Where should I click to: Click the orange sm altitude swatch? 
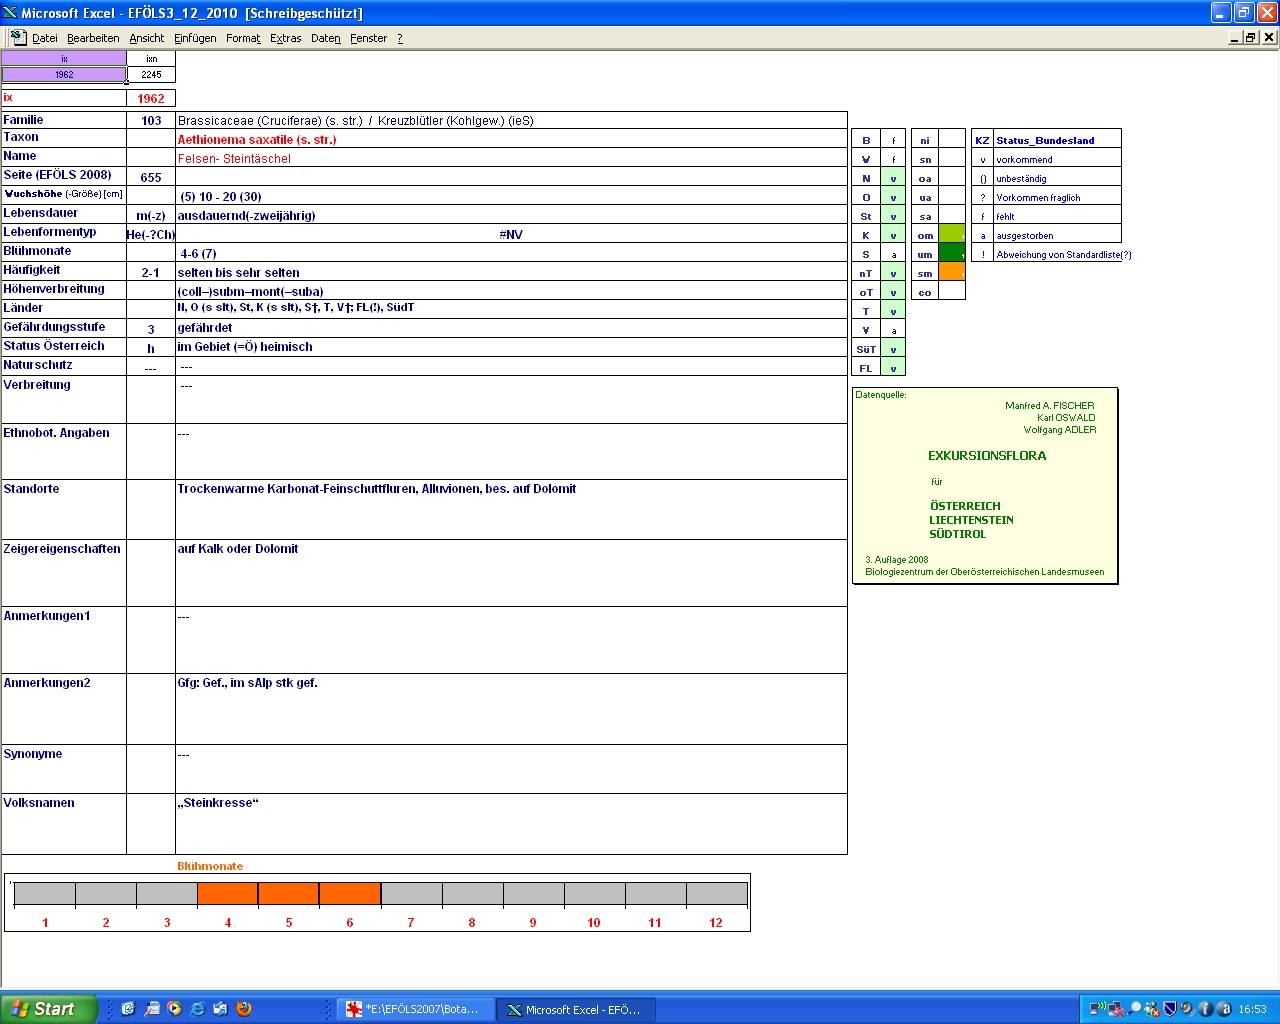click(x=952, y=273)
